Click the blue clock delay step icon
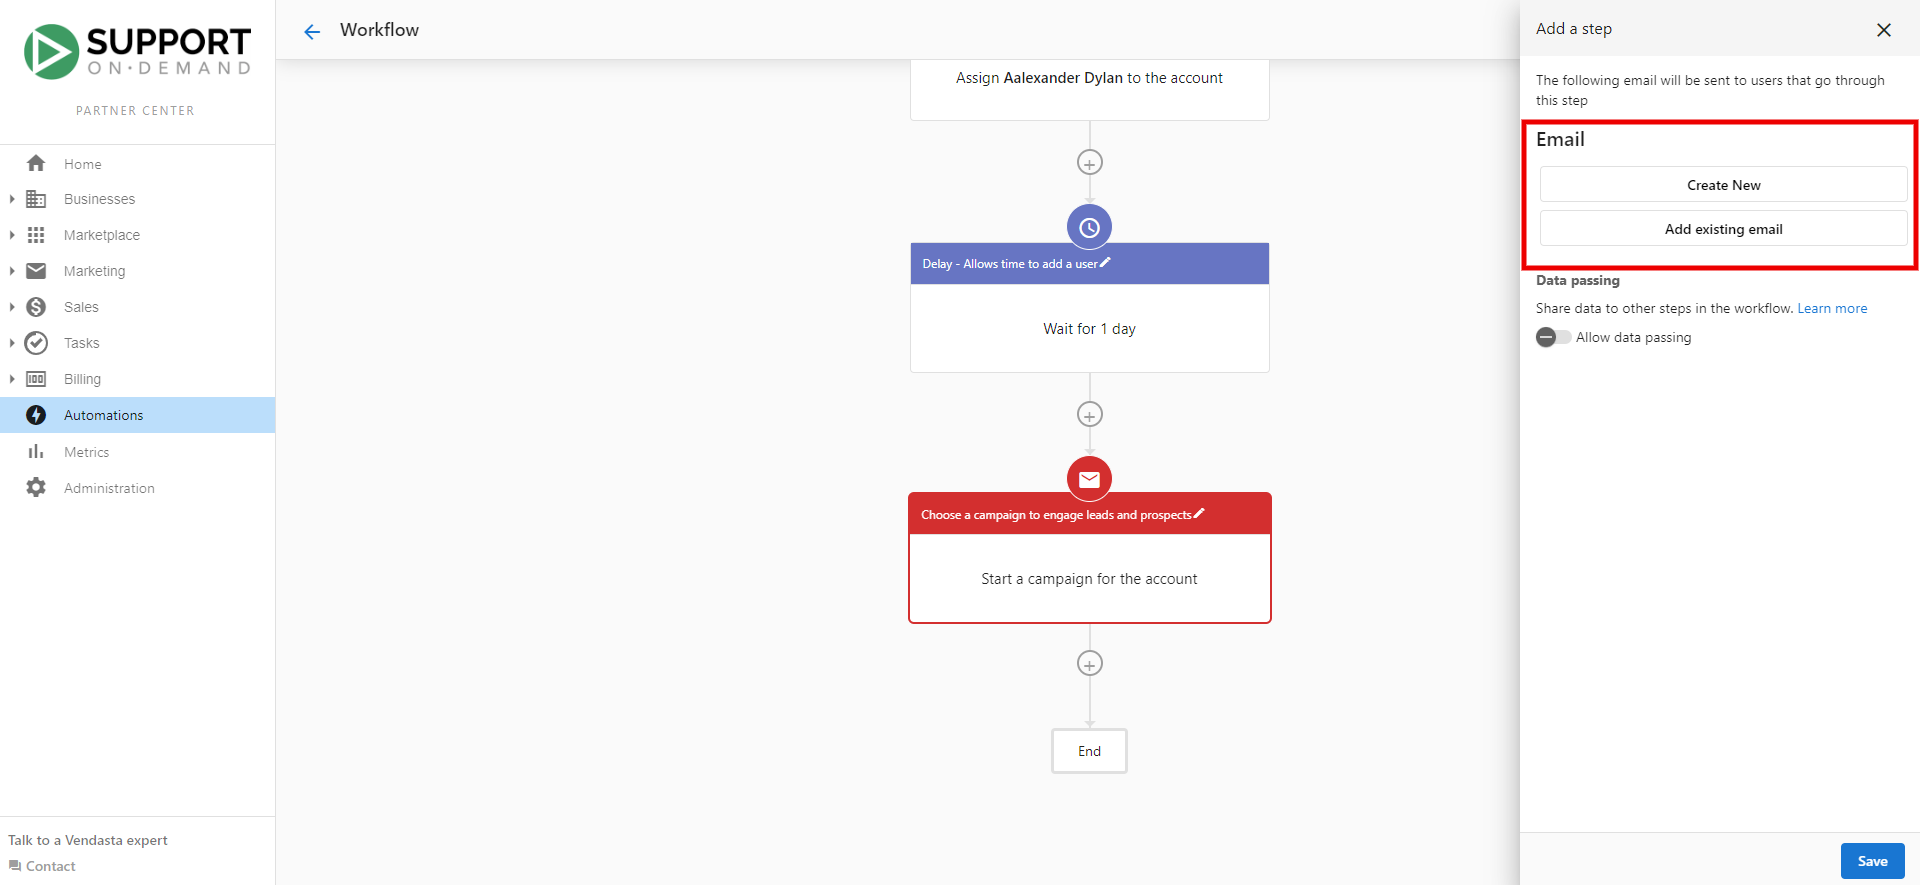The image size is (1920, 885). click(x=1089, y=227)
